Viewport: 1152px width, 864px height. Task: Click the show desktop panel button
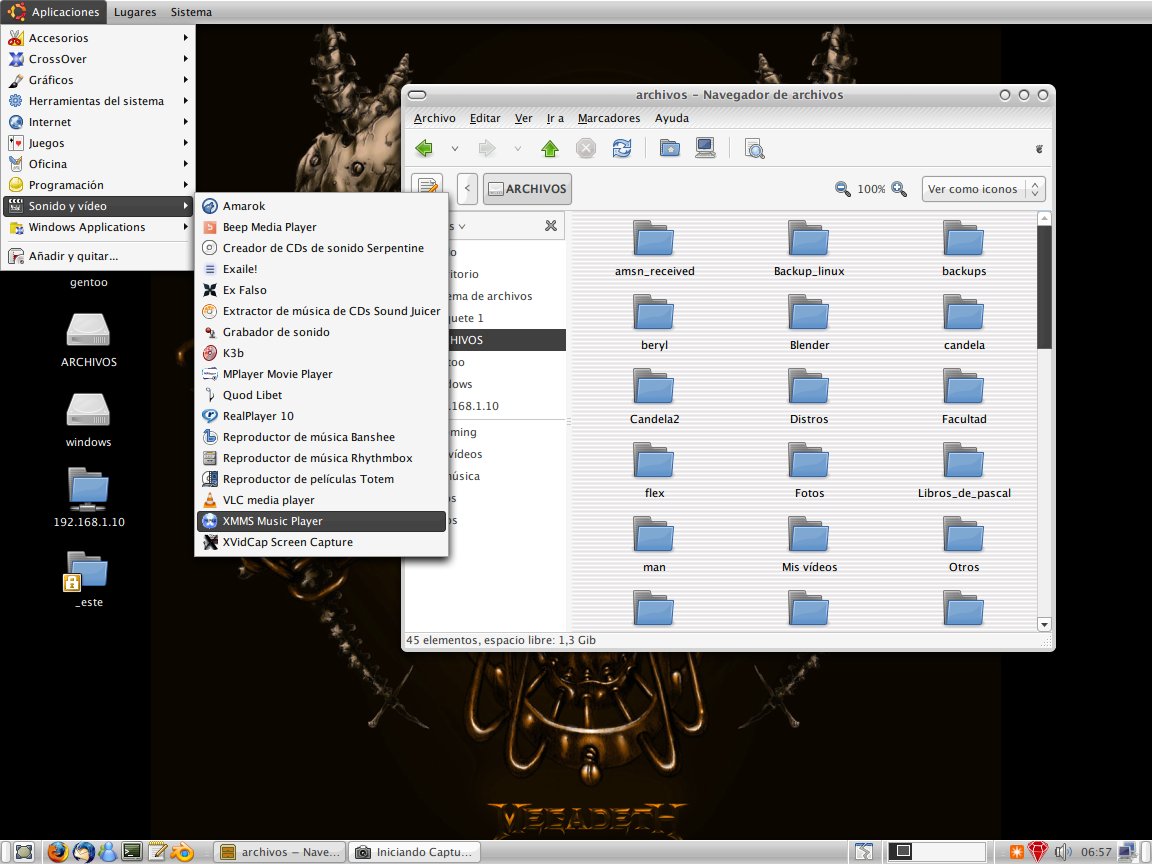[x=24, y=852]
